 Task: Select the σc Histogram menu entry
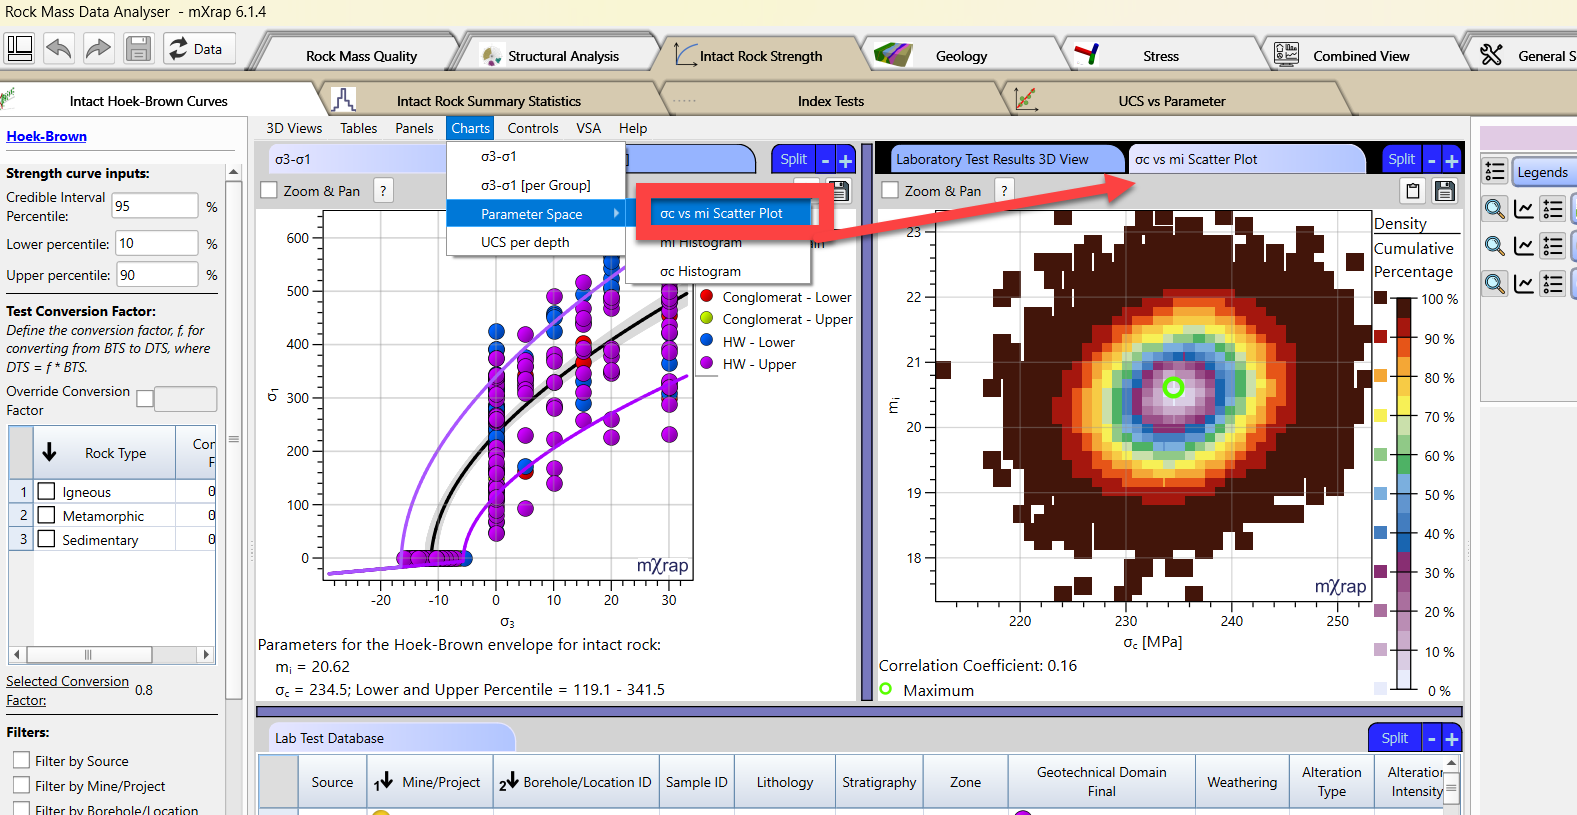[x=700, y=271]
